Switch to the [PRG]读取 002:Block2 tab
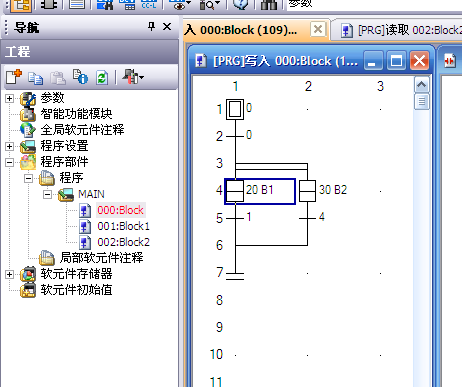This screenshot has width=462, height=387. point(400,30)
